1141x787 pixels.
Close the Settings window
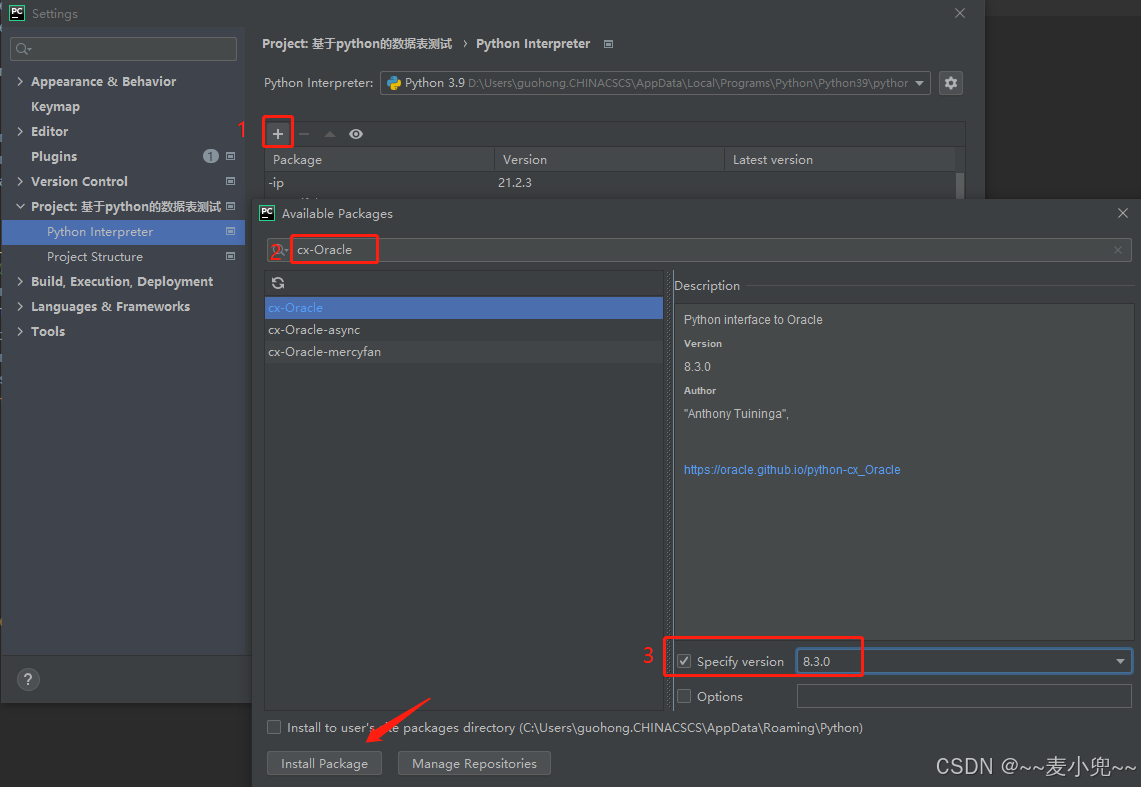pyautogui.click(x=960, y=13)
